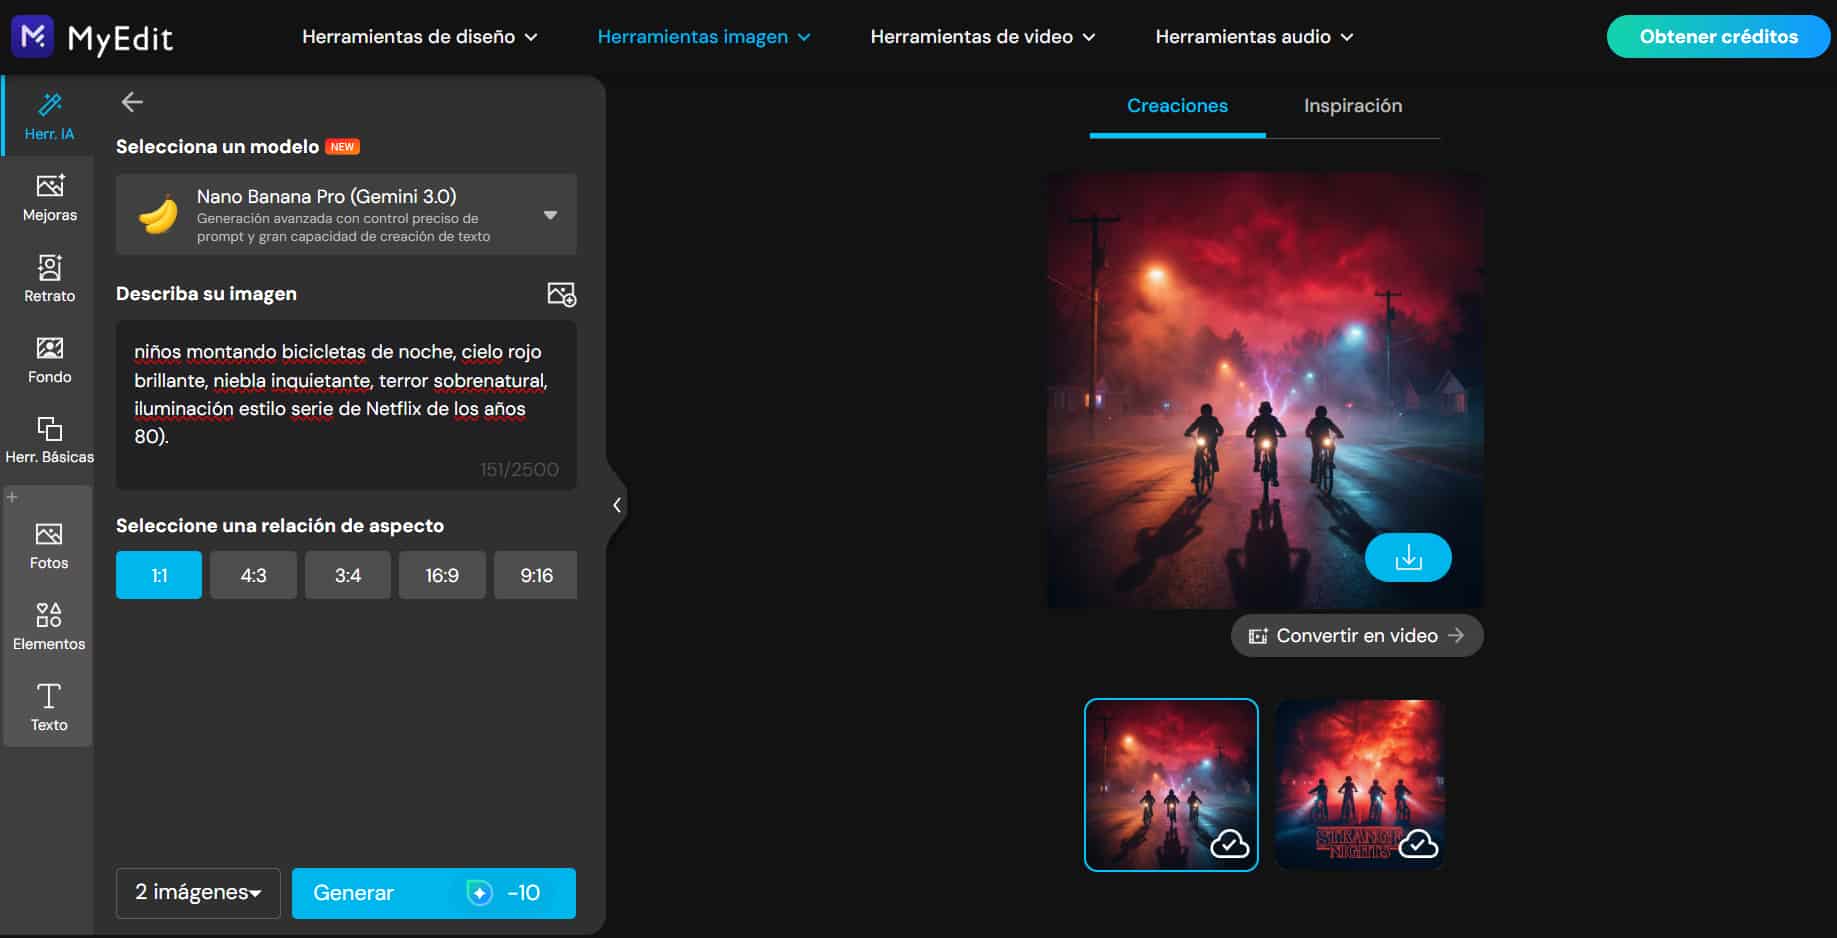Select Herr. Básicas in the sidebar

pyautogui.click(x=48, y=440)
